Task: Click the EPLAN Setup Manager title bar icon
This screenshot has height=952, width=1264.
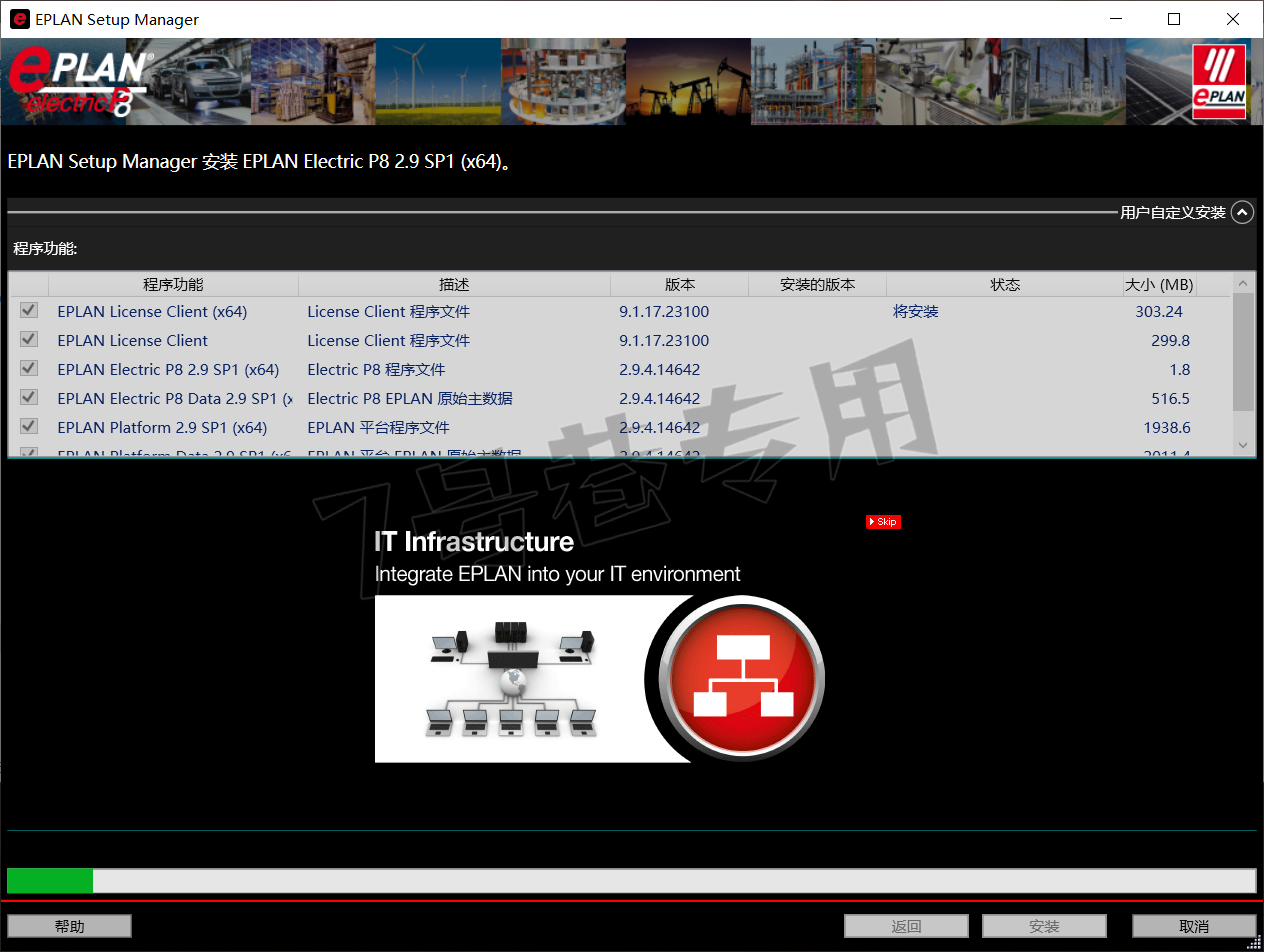Action: 19,19
